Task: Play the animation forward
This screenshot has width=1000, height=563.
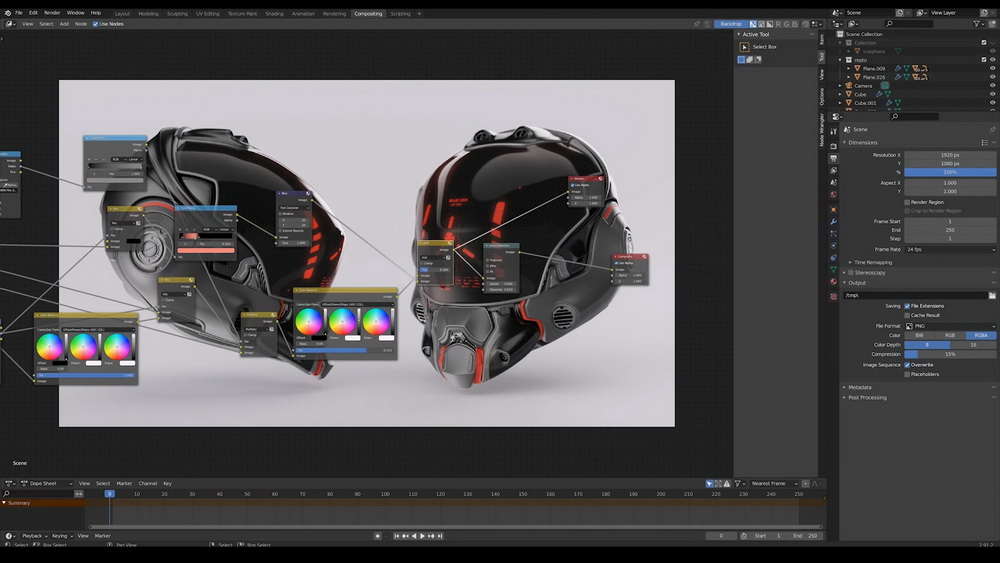Action: 422,536
